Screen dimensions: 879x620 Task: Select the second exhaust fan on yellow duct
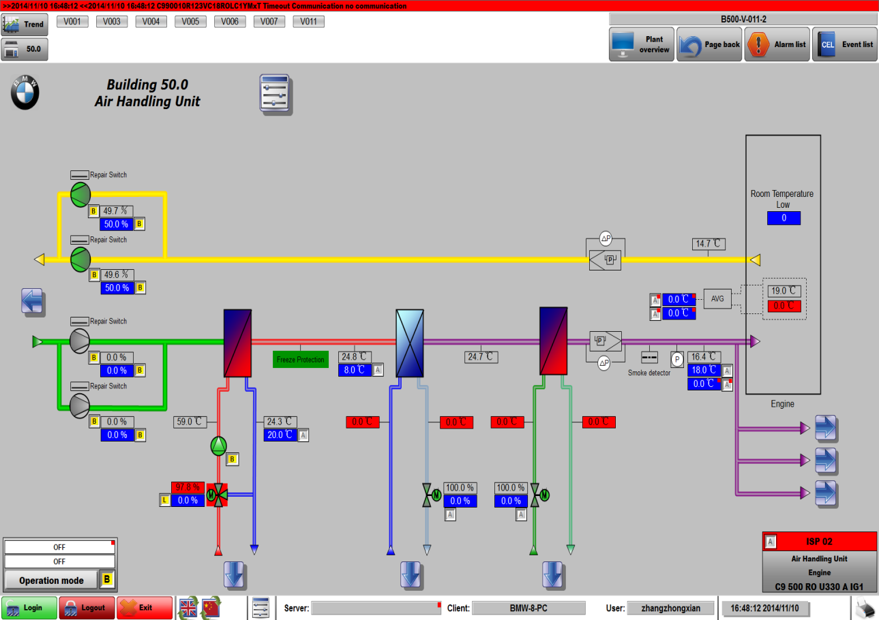(x=81, y=260)
